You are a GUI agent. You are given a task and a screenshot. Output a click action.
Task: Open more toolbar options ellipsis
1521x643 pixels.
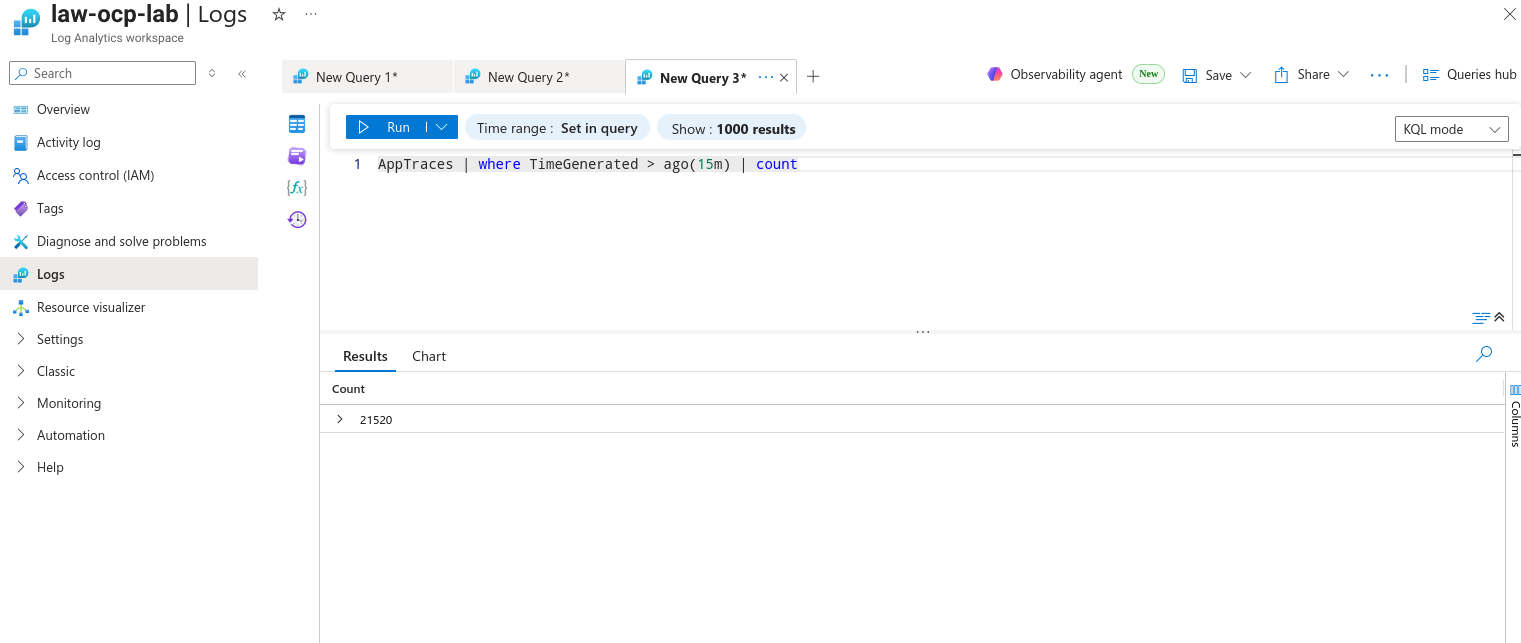click(1379, 75)
